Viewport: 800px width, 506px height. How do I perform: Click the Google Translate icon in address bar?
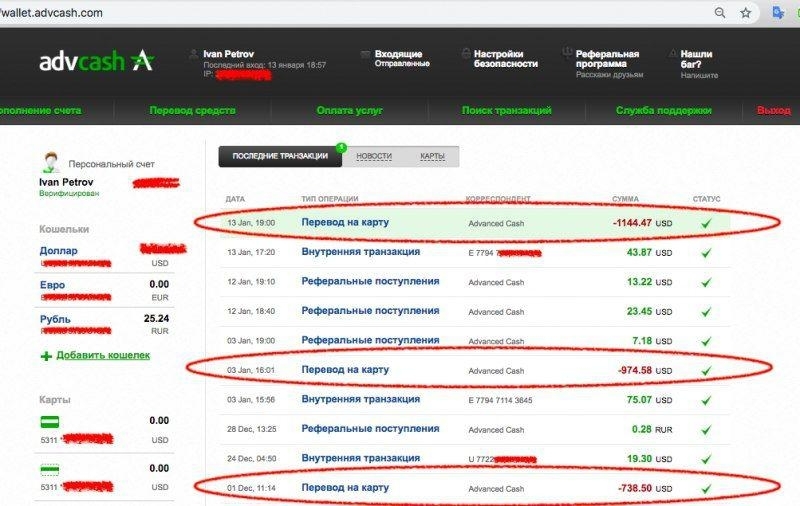[778, 13]
